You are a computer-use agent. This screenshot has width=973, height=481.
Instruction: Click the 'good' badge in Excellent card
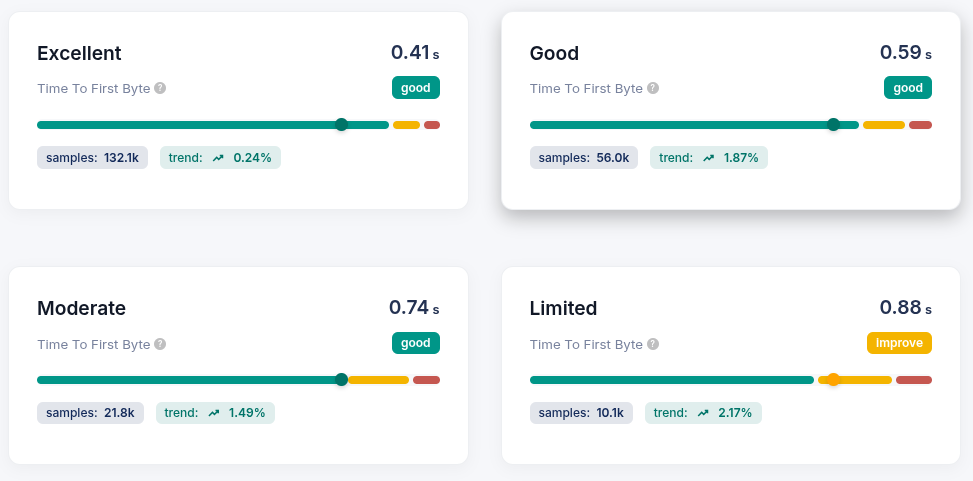(415, 88)
